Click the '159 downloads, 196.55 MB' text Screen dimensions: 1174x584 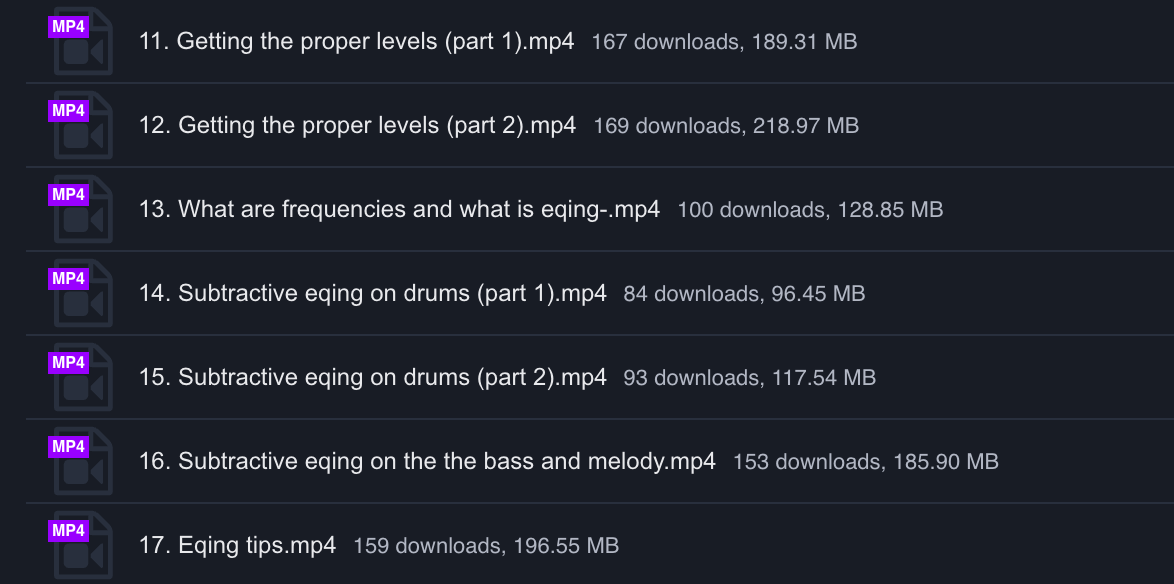coord(486,546)
